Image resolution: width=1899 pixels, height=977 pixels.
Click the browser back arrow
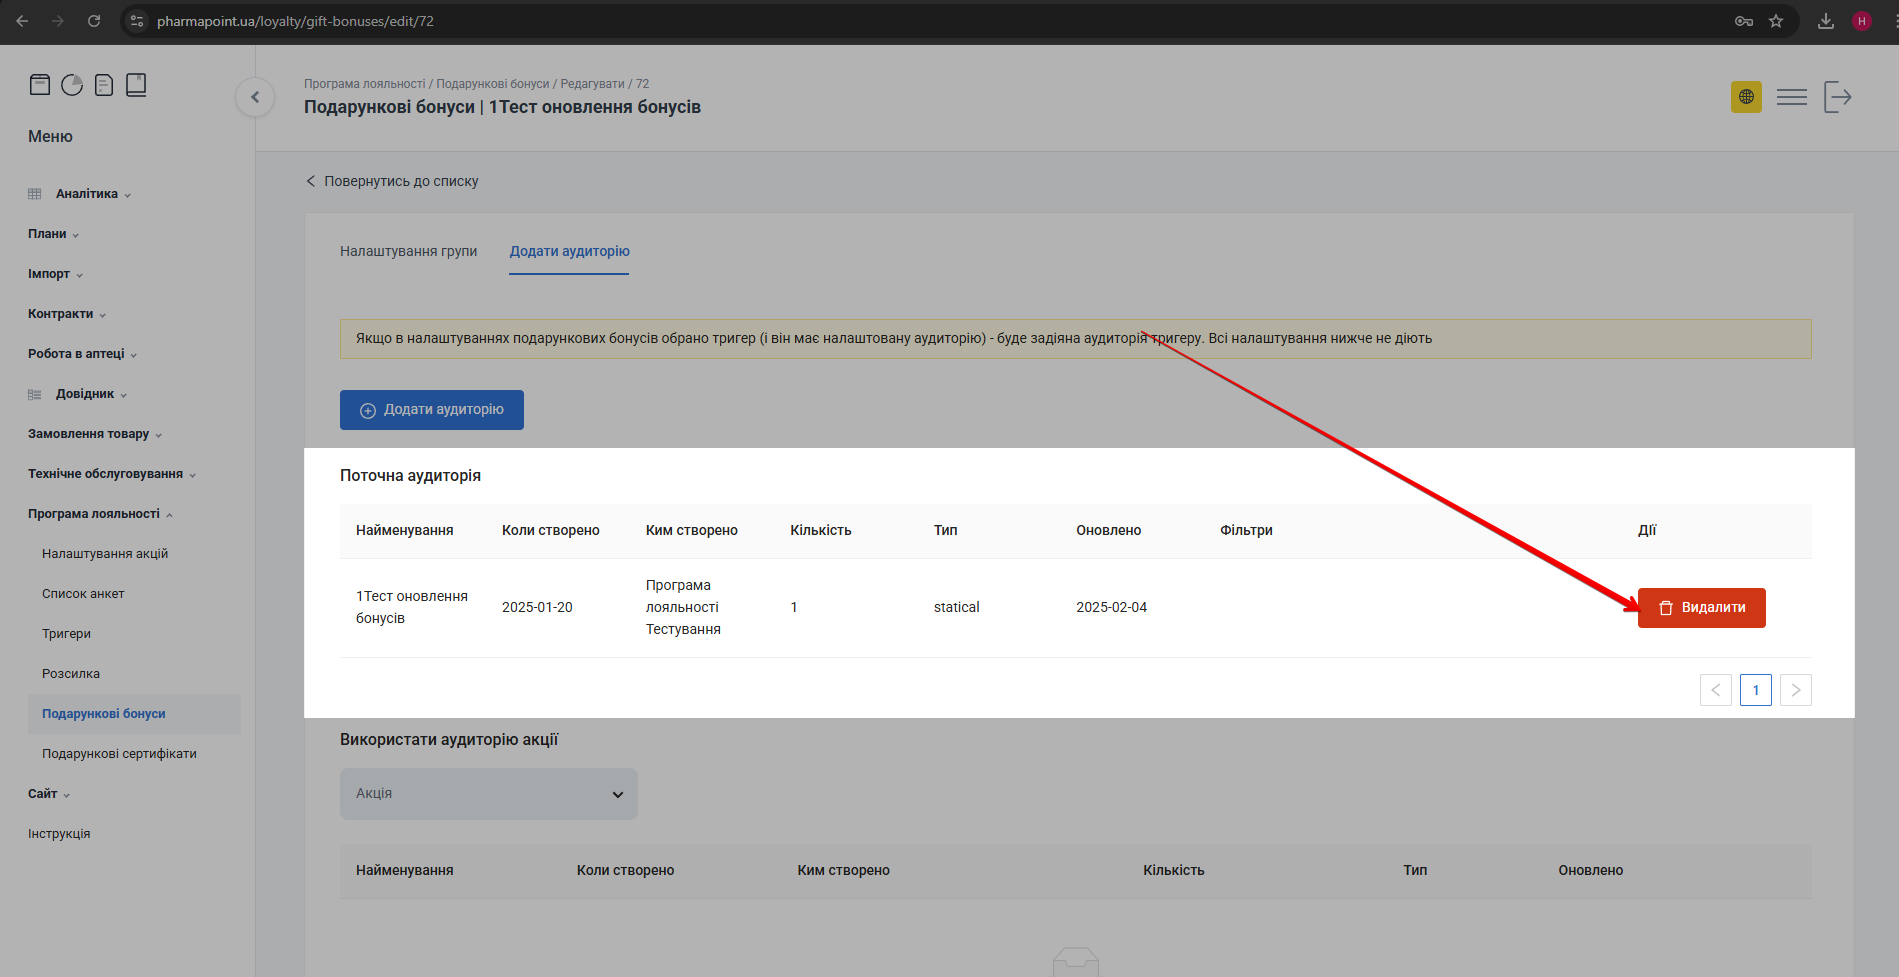(22, 21)
